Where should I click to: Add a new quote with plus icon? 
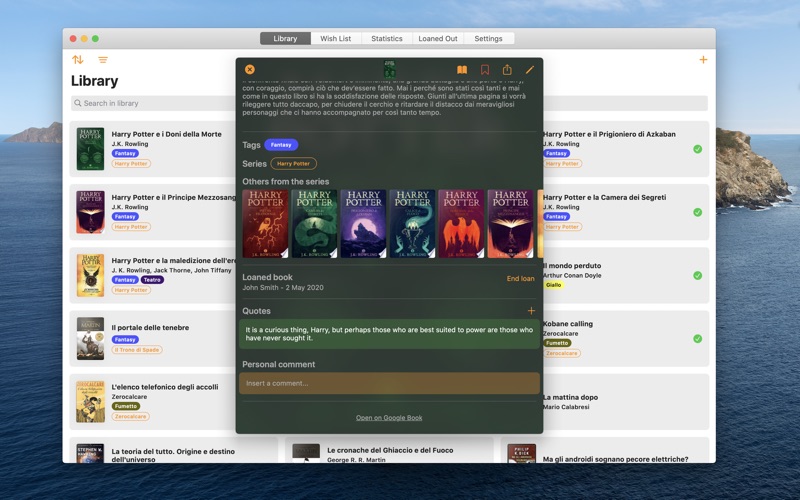[x=531, y=311]
